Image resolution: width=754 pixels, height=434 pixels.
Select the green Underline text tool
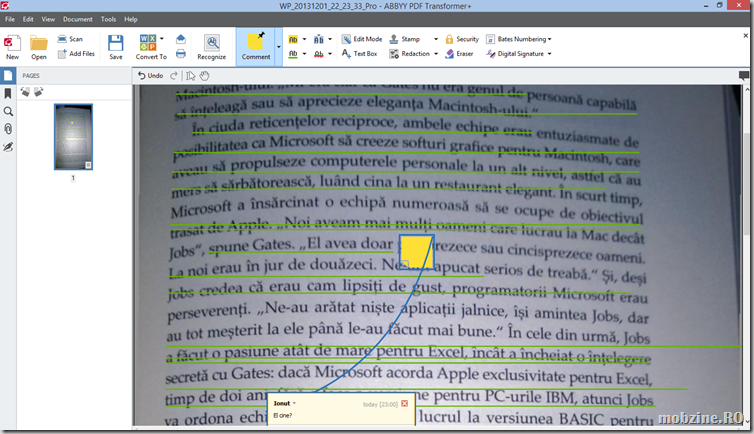(x=293, y=54)
